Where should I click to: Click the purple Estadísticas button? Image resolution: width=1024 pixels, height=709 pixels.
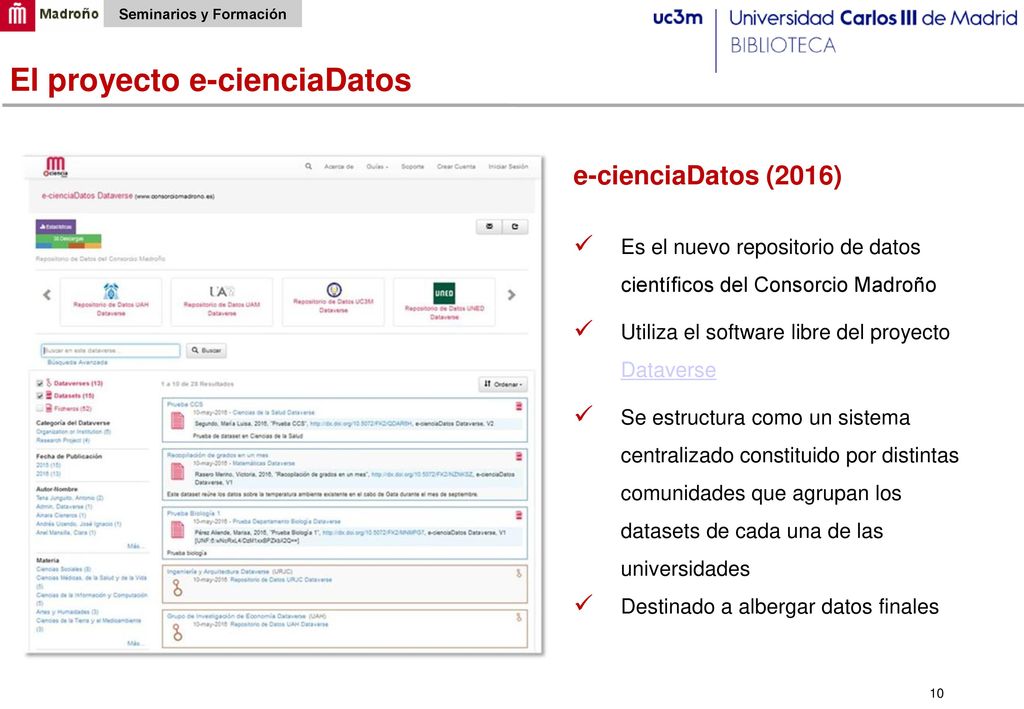pyautogui.click(x=56, y=227)
